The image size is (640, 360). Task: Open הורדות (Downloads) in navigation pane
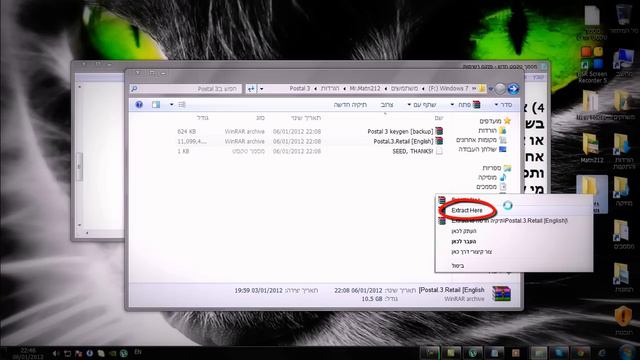tap(487, 130)
